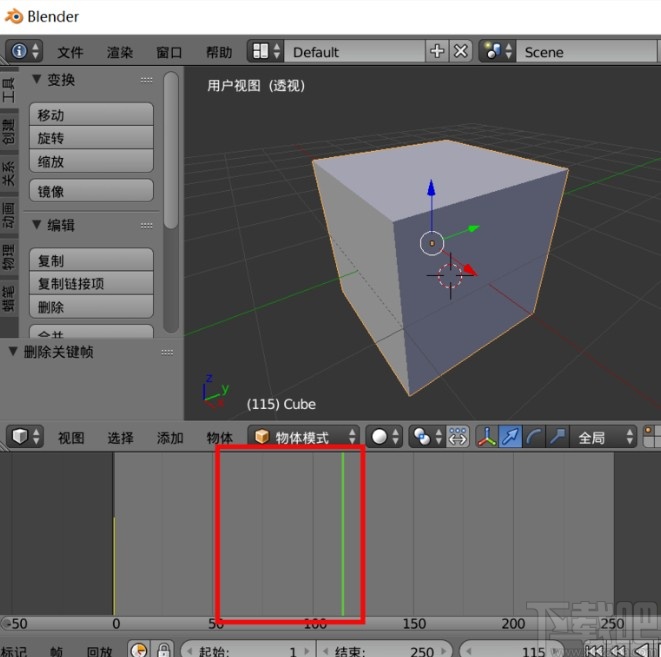This screenshot has height=657, width=661.
Task: Click the 镜像 (Mirror) button
Action: [91, 191]
